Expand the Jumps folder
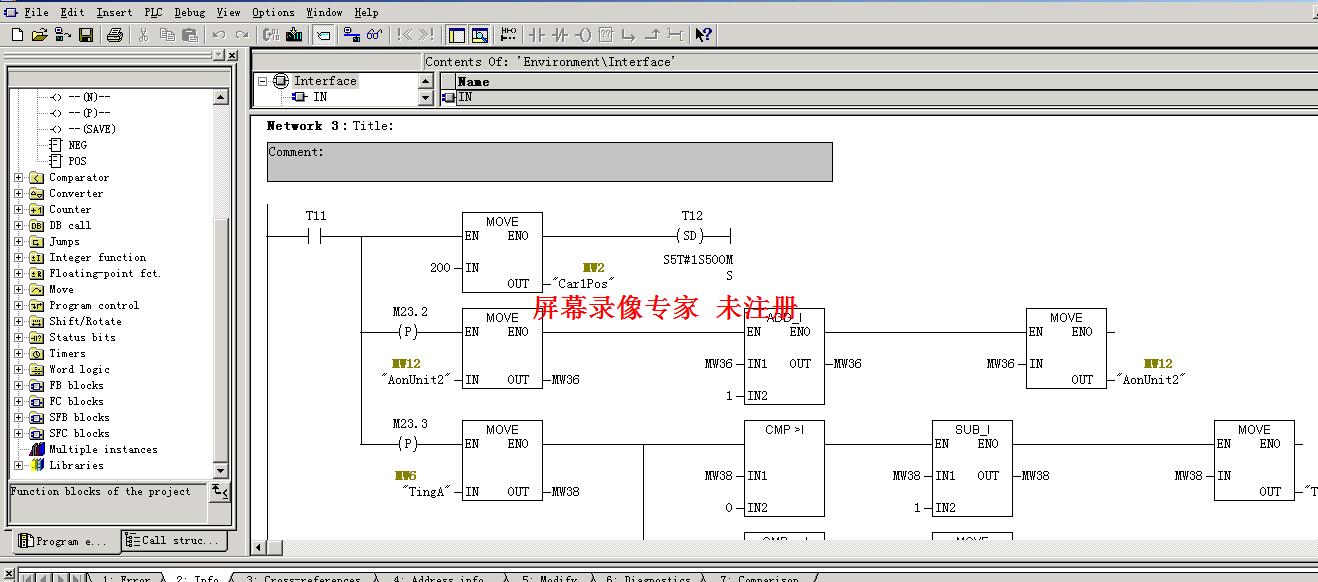The width and height of the screenshot is (1318, 582). pyautogui.click(x=19, y=242)
